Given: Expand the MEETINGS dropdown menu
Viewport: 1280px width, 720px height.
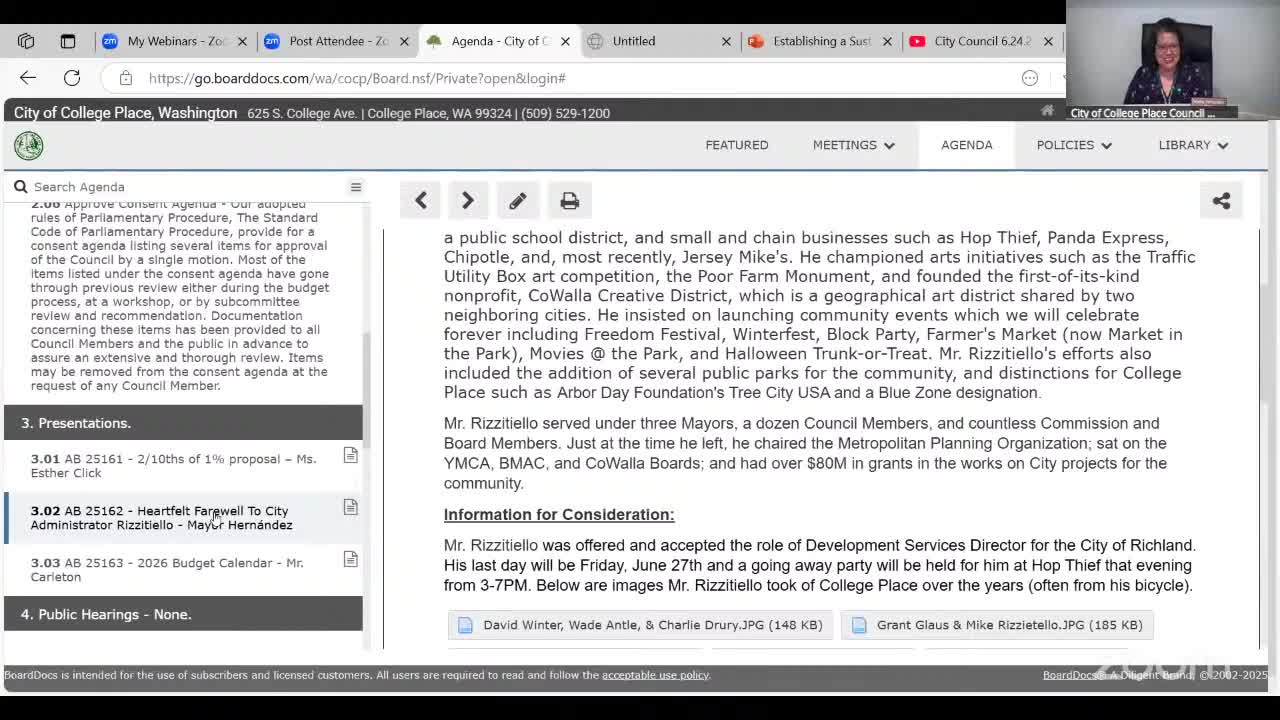Looking at the screenshot, I should pos(854,145).
